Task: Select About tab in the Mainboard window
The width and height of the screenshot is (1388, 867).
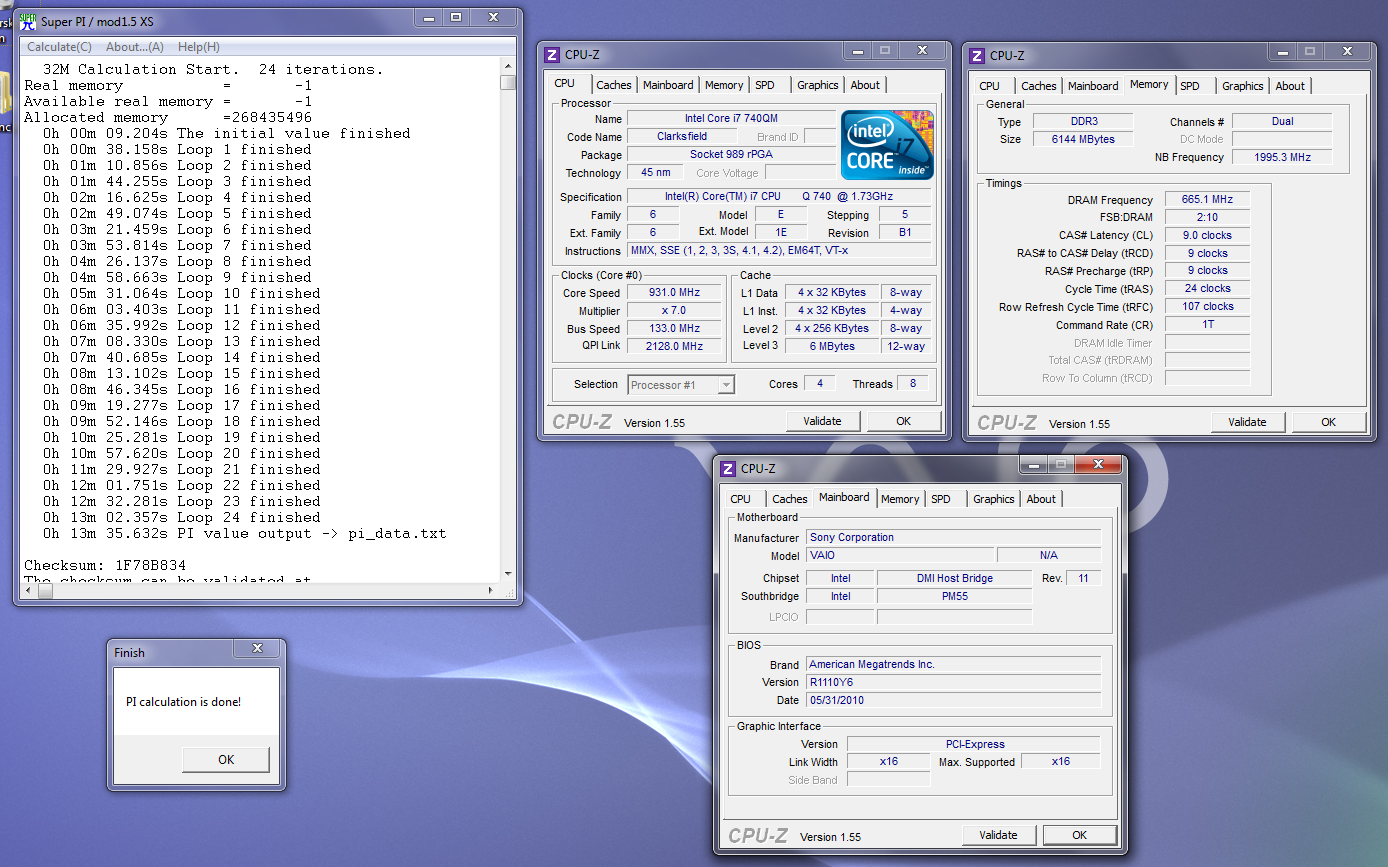Action: point(1041,499)
